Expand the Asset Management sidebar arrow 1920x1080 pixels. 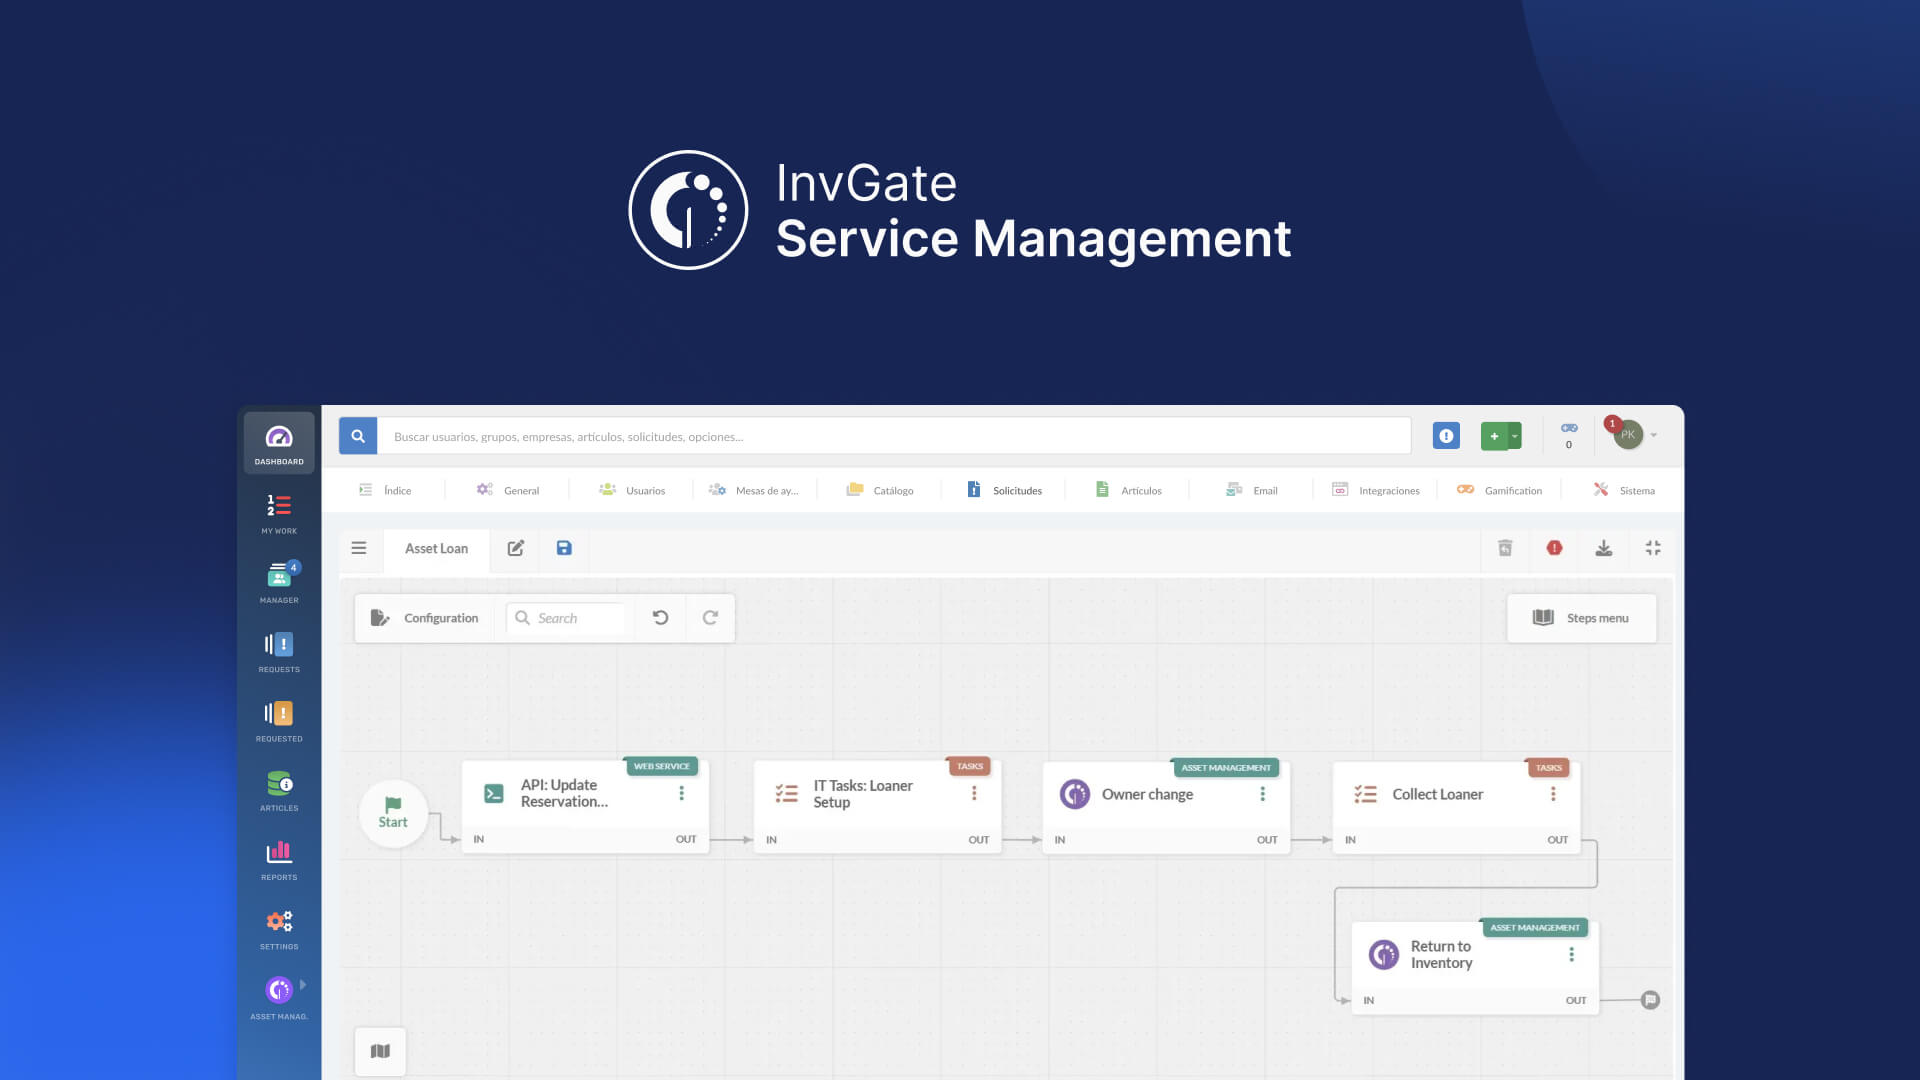point(303,985)
